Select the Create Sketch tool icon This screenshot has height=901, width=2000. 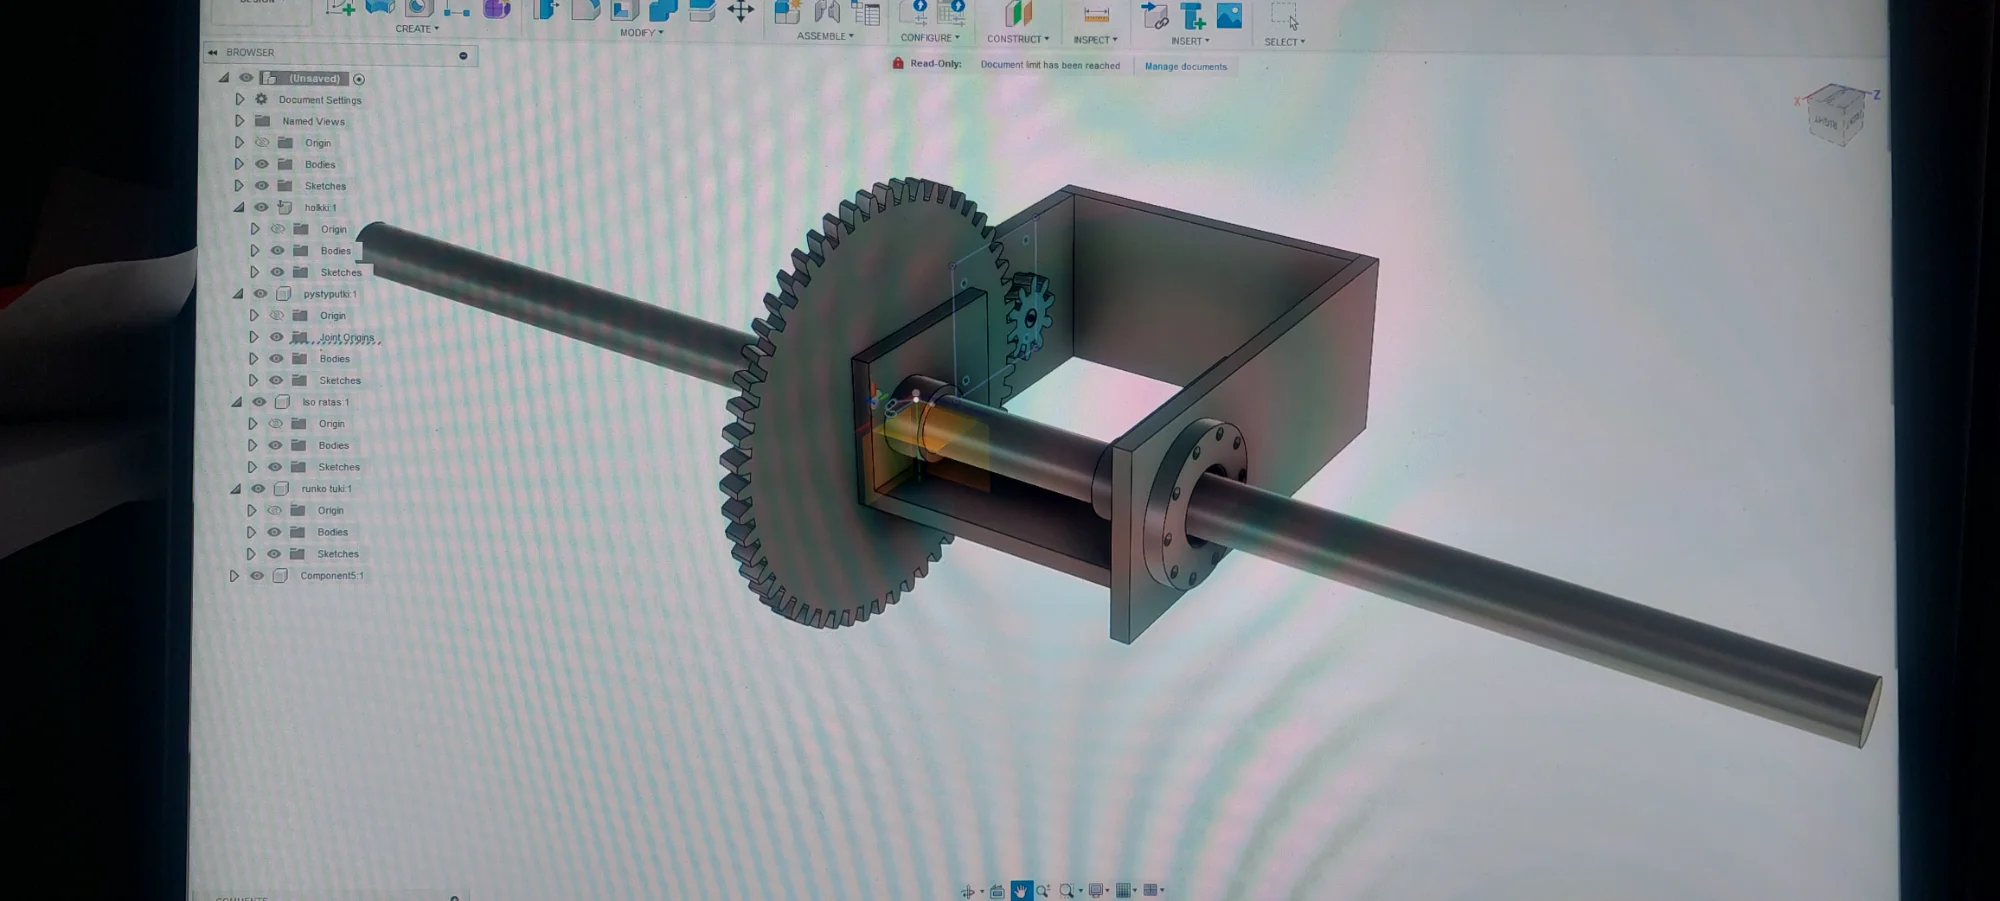(341, 8)
